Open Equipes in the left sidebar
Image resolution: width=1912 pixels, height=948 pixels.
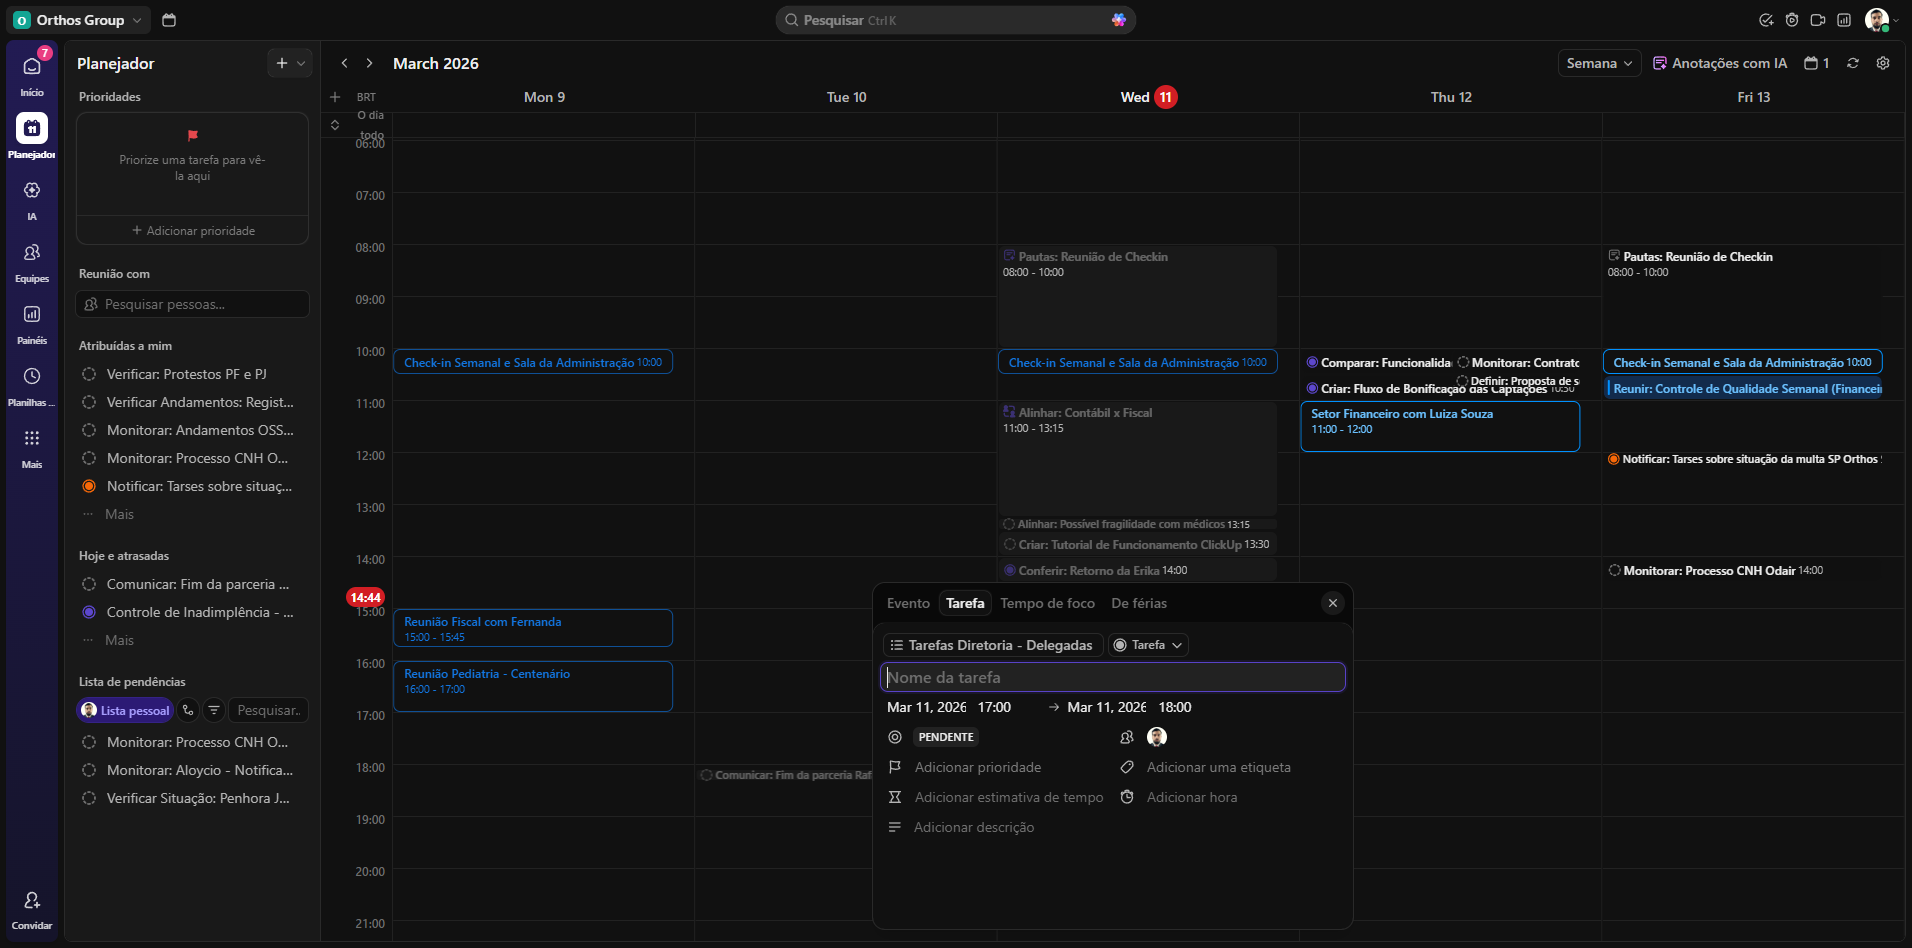32,253
